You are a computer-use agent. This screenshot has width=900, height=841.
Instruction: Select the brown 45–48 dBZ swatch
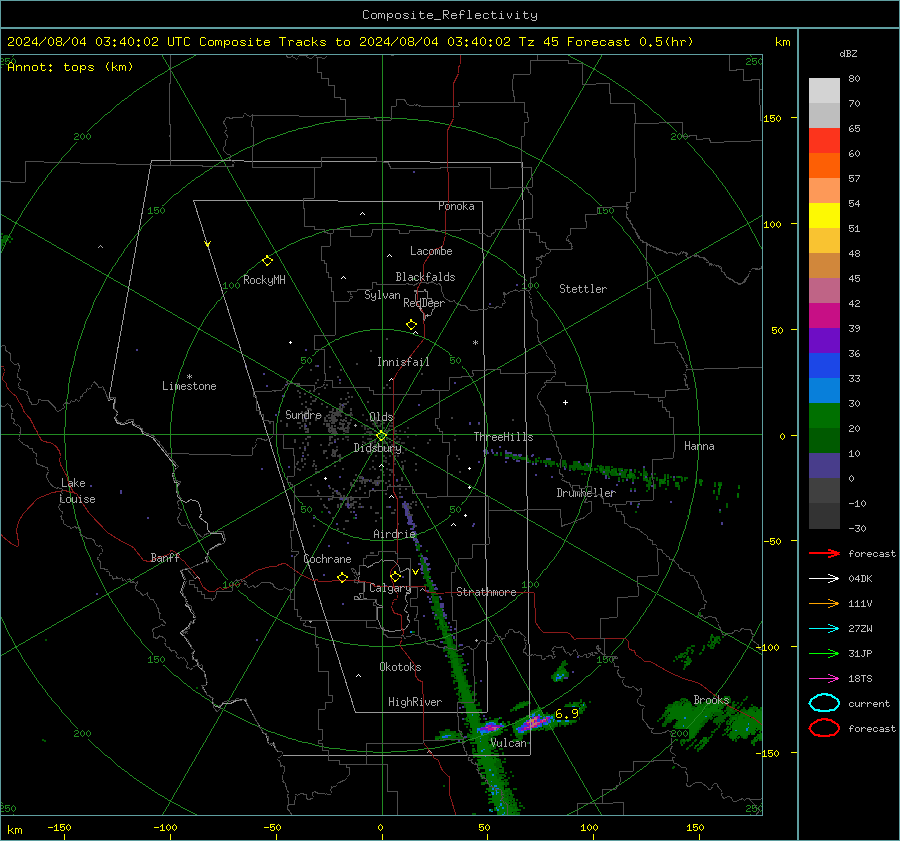click(824, 266)
